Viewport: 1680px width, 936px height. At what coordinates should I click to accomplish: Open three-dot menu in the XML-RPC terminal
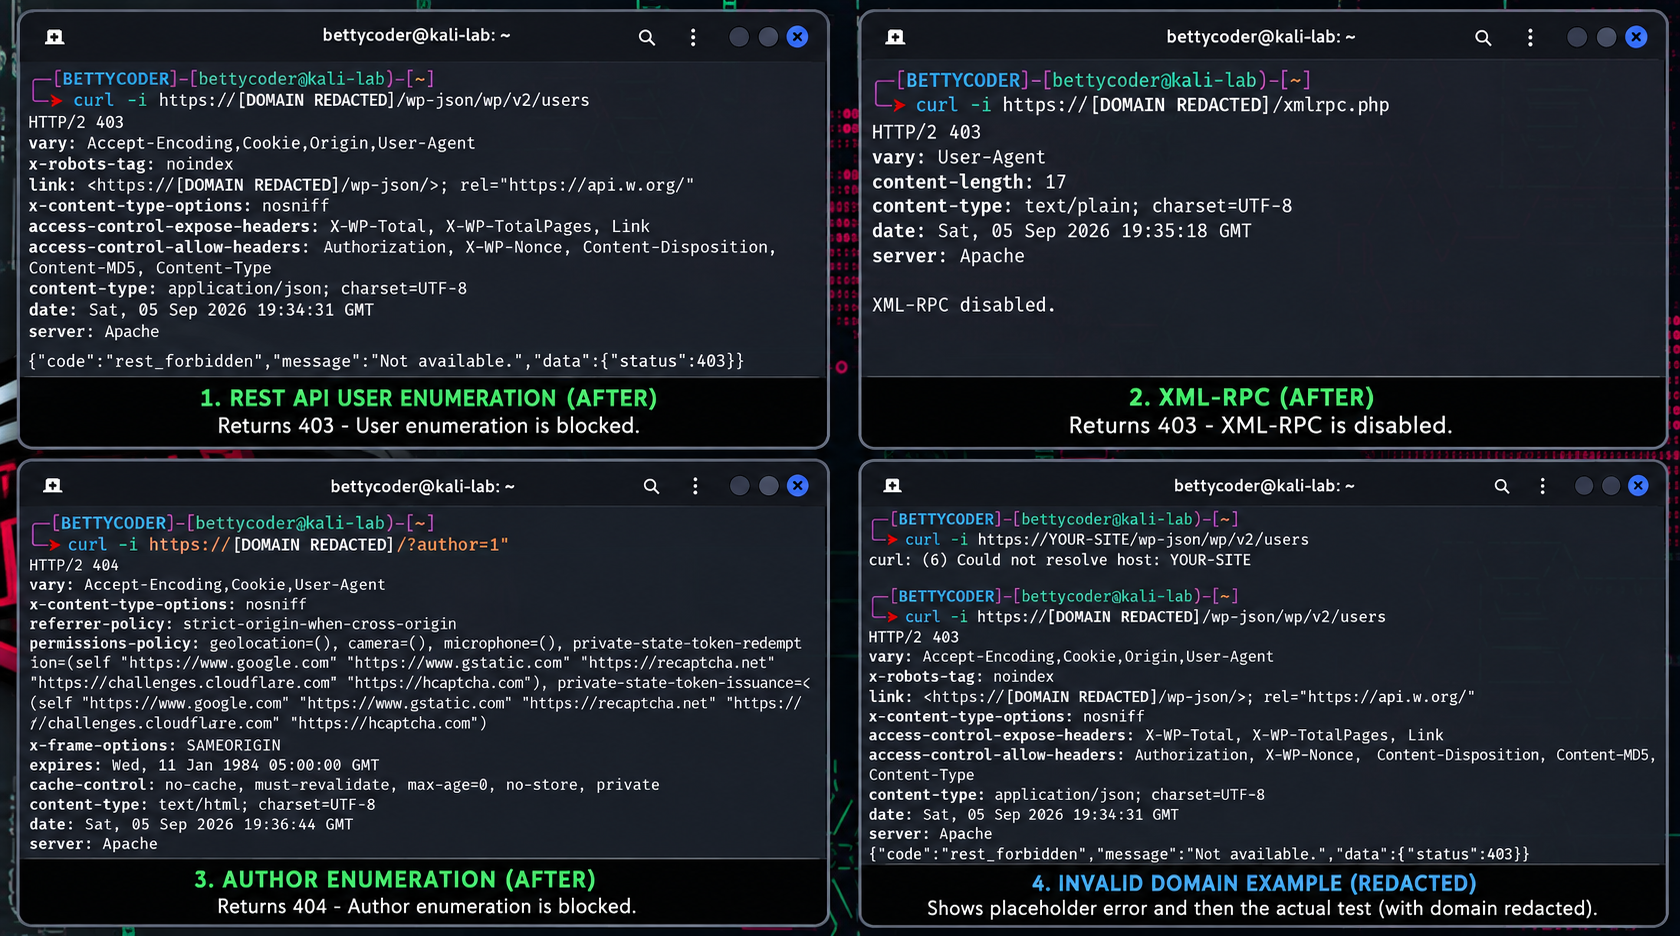tap(1530, 37)
